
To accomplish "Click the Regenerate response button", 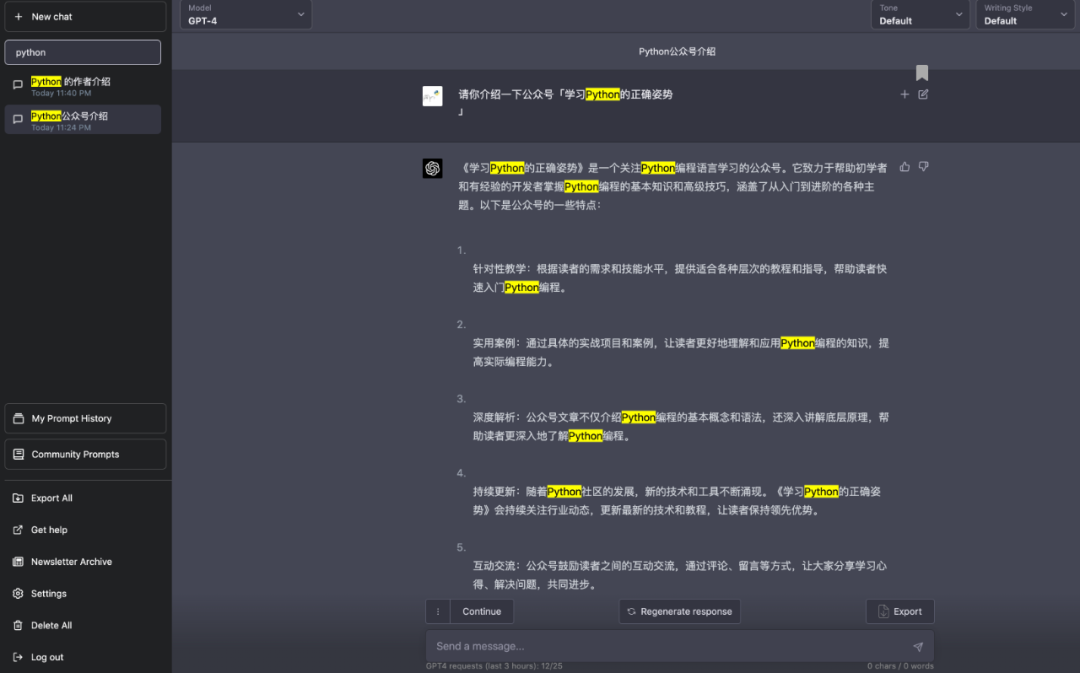I will coord(680,611).
